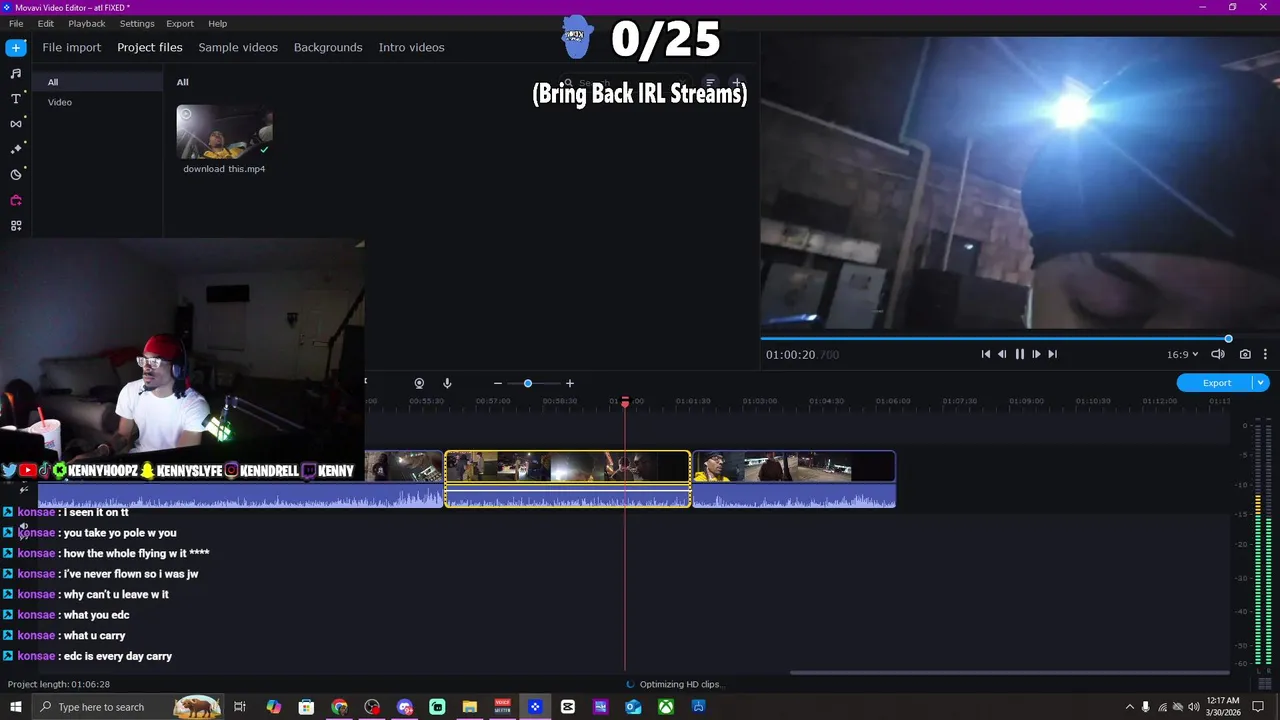
Task: Click the timeline zoom out minus icon
Action: (498, 383)
